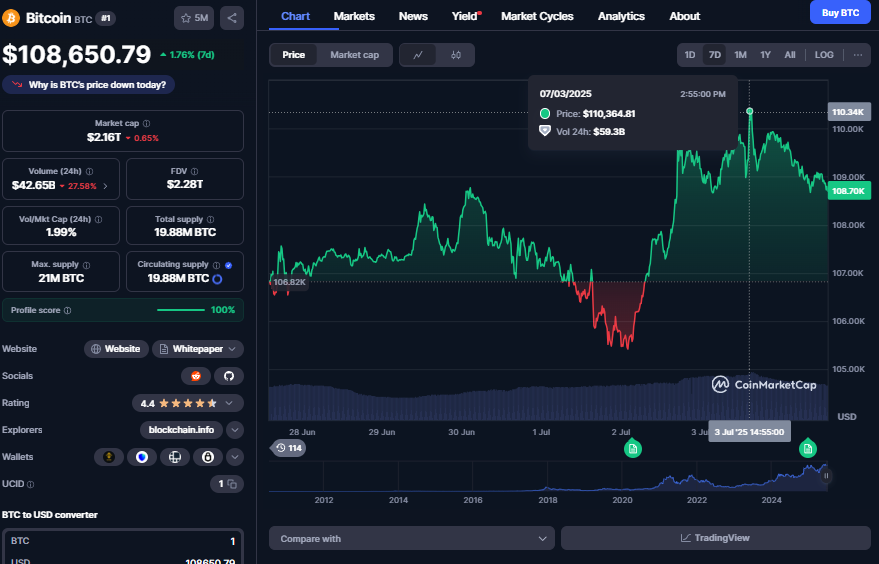The height and width of the screenshot is (564, 879).
Task: Open blockchain.info explorer link
Action: [181, 430]
